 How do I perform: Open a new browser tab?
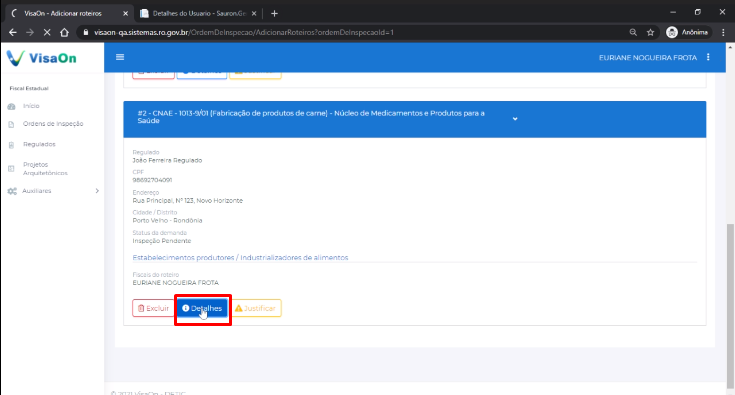(274, 14)
